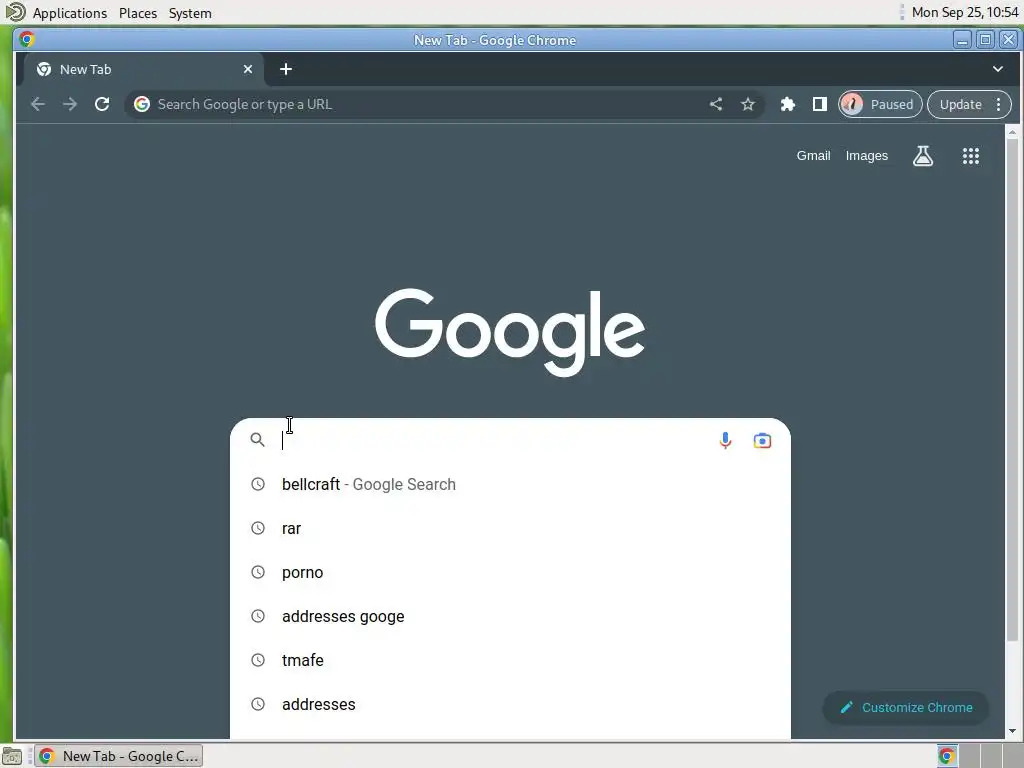The width and height of the screenshot is (1024, 768).
Task: Select the New Tab tab
Action: click(143, 69)
